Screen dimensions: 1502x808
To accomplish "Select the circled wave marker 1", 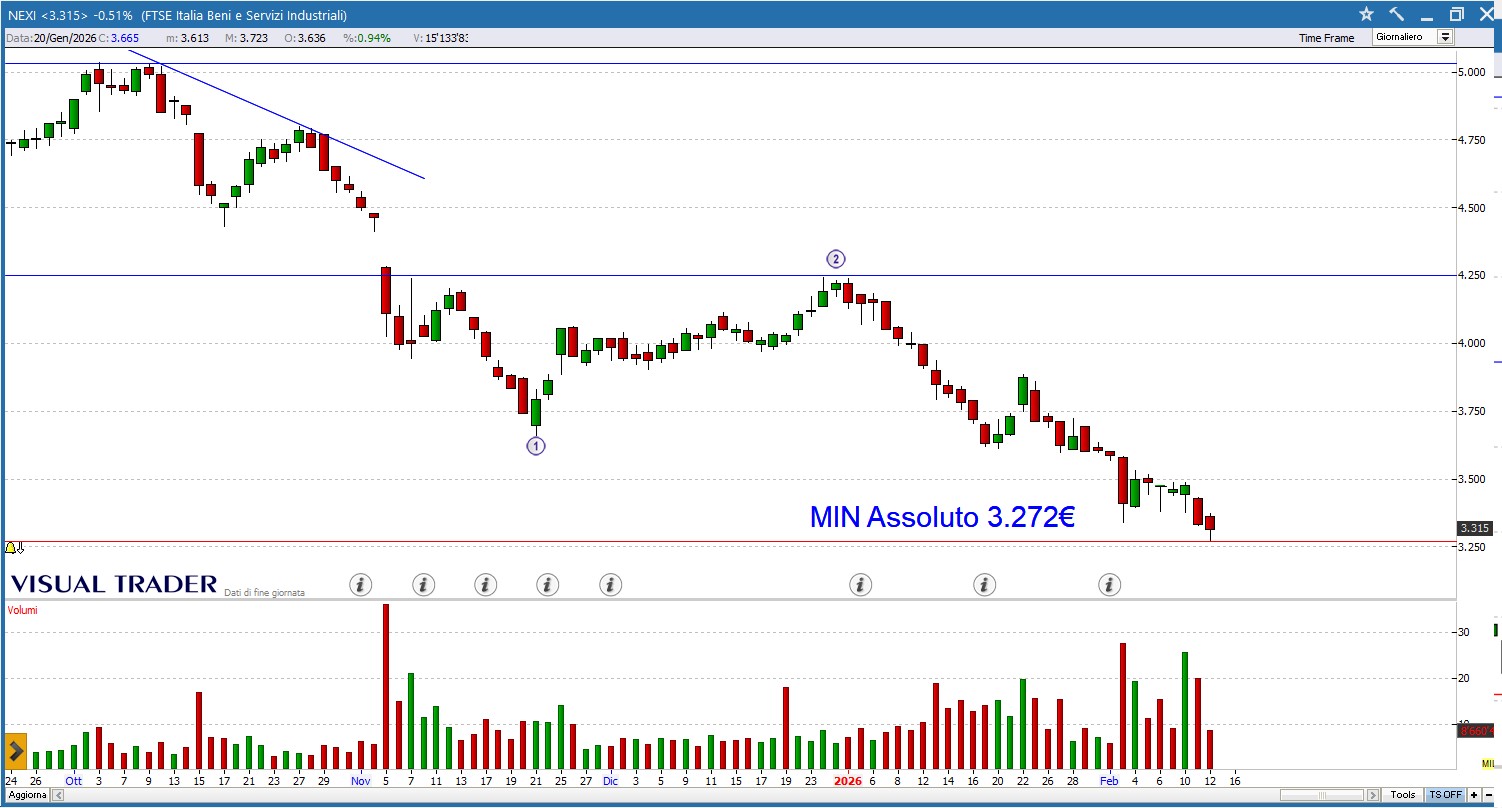I will pyautogui.click(x=536, y=446).
